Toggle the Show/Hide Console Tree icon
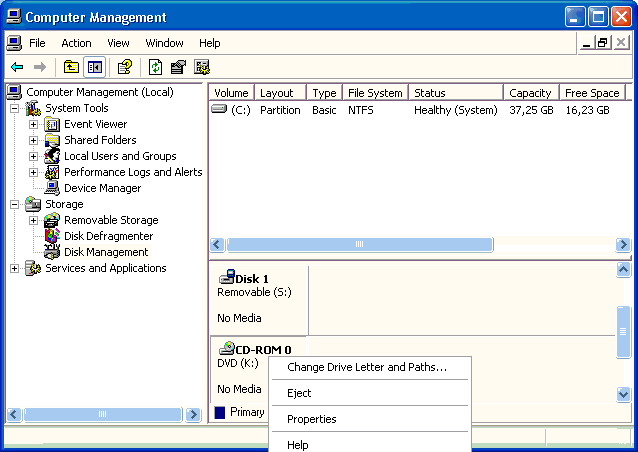Image resolution: width=638 pixels, height=452 pixels. coord(94,67)
